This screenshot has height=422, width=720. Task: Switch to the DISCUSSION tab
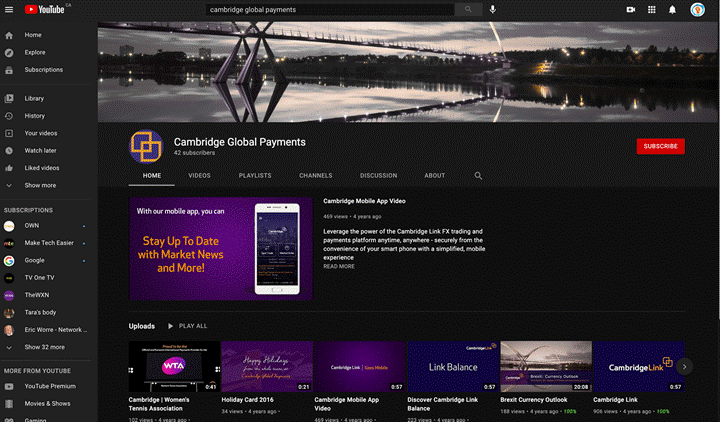(x=378, y=176)
